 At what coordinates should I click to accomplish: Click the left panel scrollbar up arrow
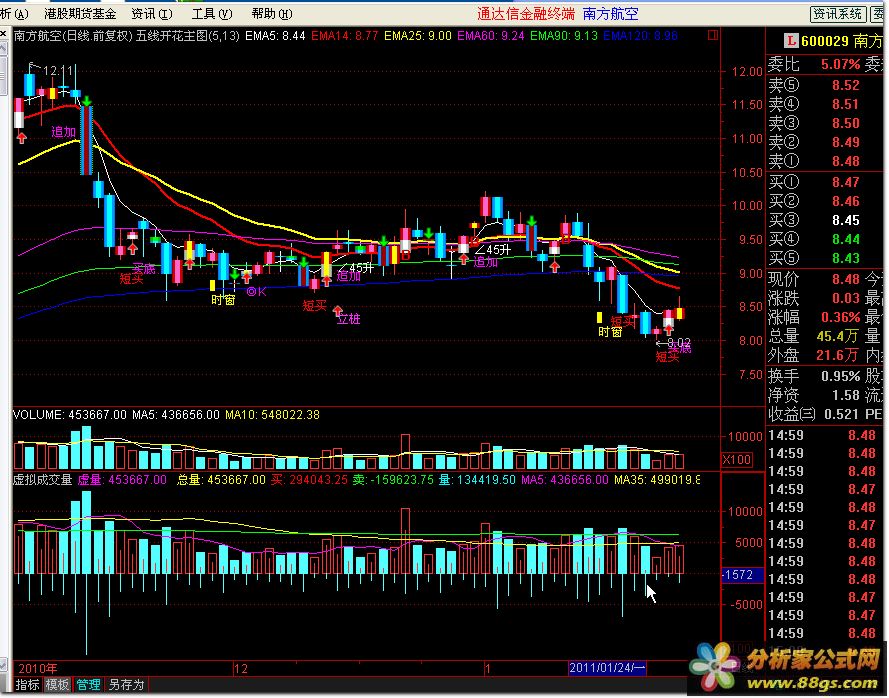click(x=3, y=49)
